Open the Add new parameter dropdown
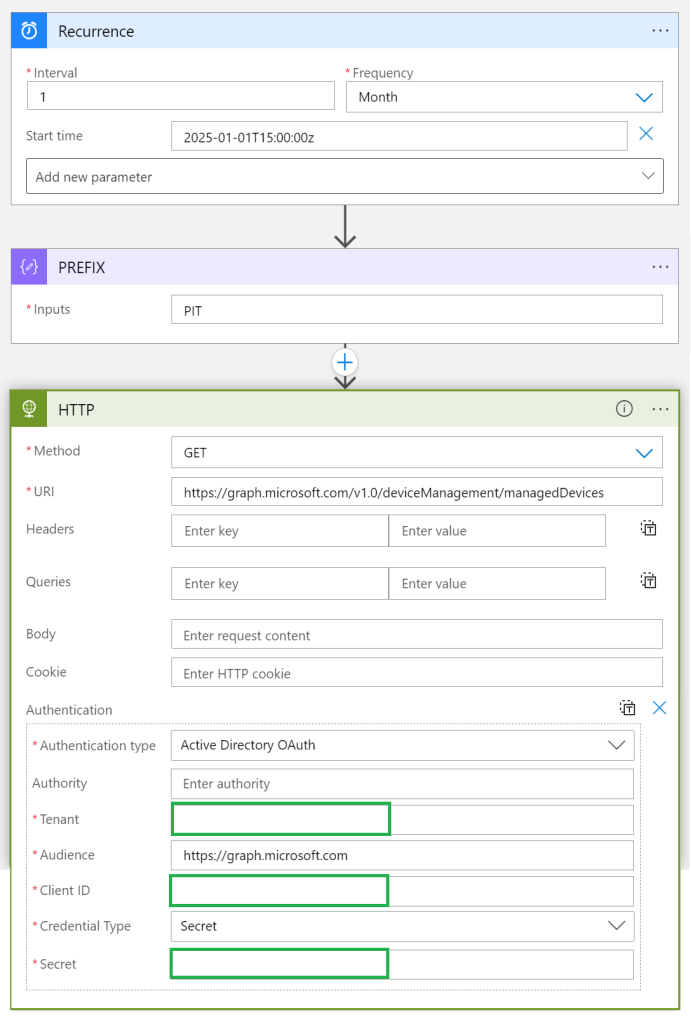The height and width of the screenshot is (1024, 691). (x=344, y=176)
